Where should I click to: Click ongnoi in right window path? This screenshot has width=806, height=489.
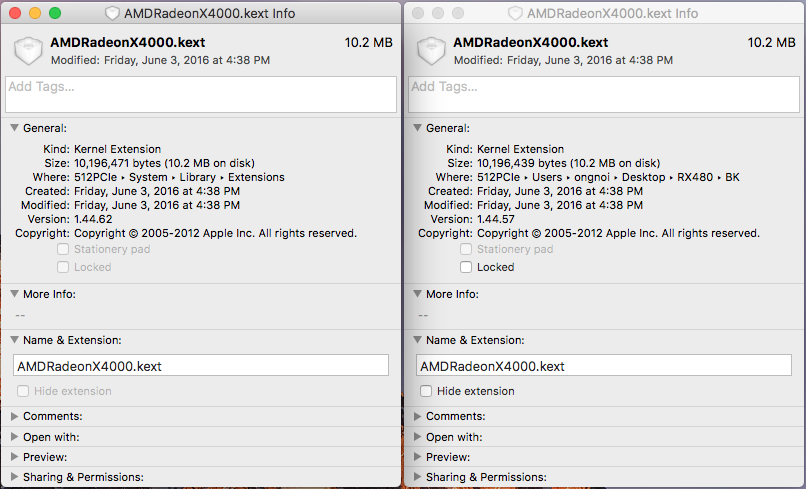click(592, 177)
